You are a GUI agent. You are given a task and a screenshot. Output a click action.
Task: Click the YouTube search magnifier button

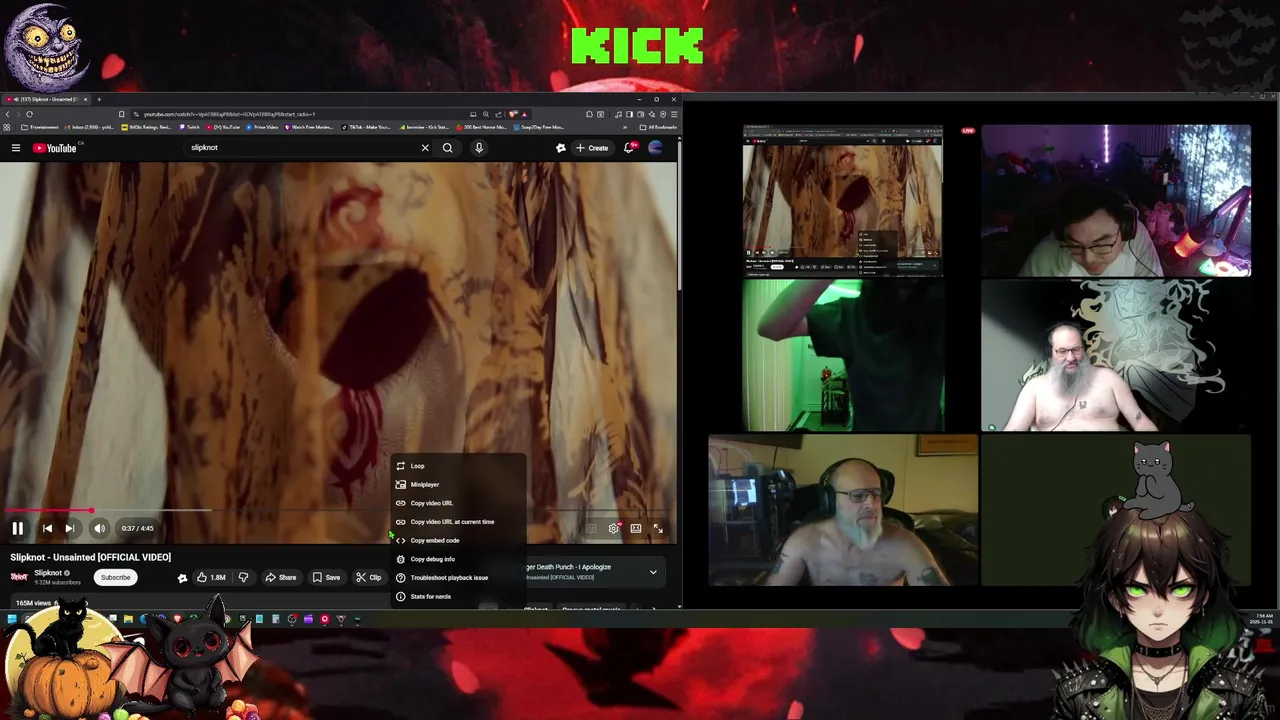[x=448, y=148]
